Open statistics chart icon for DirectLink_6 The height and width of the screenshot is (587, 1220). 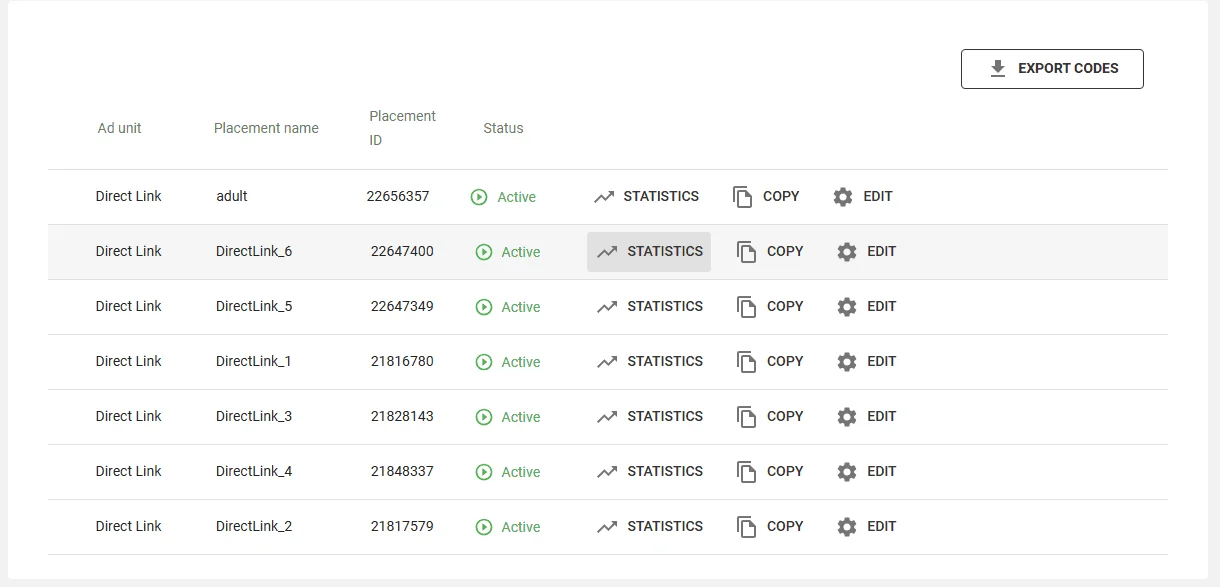(607, 252)
